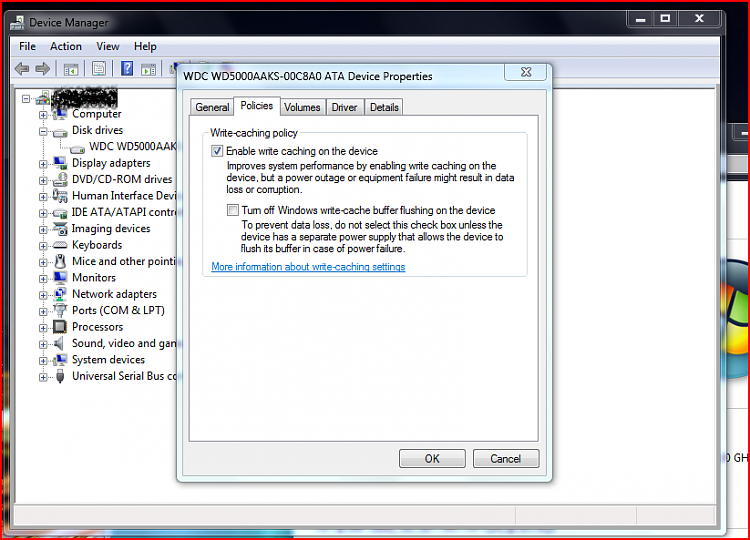Viewport: 750px width, 540px height.
Task: Expand the Processors category
Action: coord(43,328)
